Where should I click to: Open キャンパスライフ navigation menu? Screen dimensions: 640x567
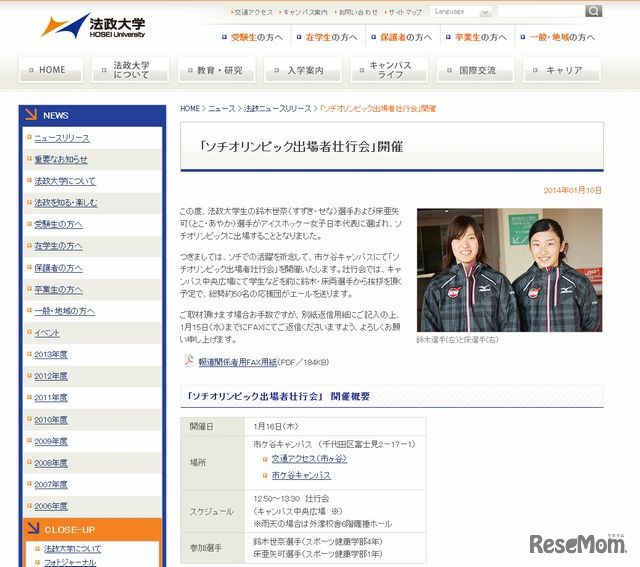pyautogui.click(x=389, y=70)
